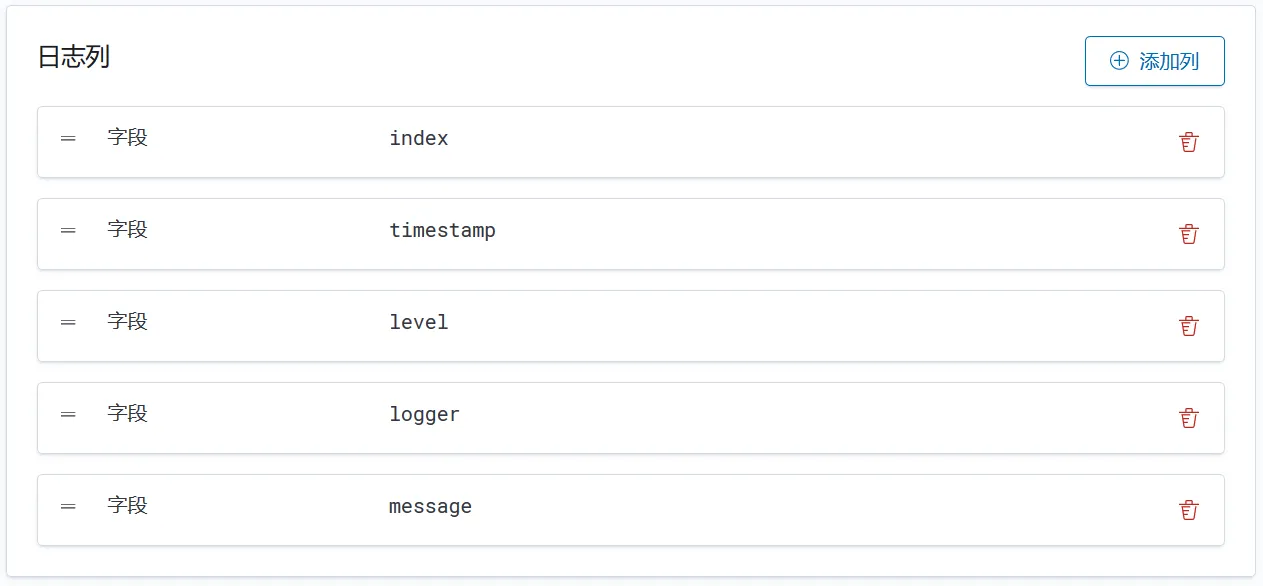Click the drag handle of index row
This screenshot has height=586, width=1263.
click(x=68, y=138)
